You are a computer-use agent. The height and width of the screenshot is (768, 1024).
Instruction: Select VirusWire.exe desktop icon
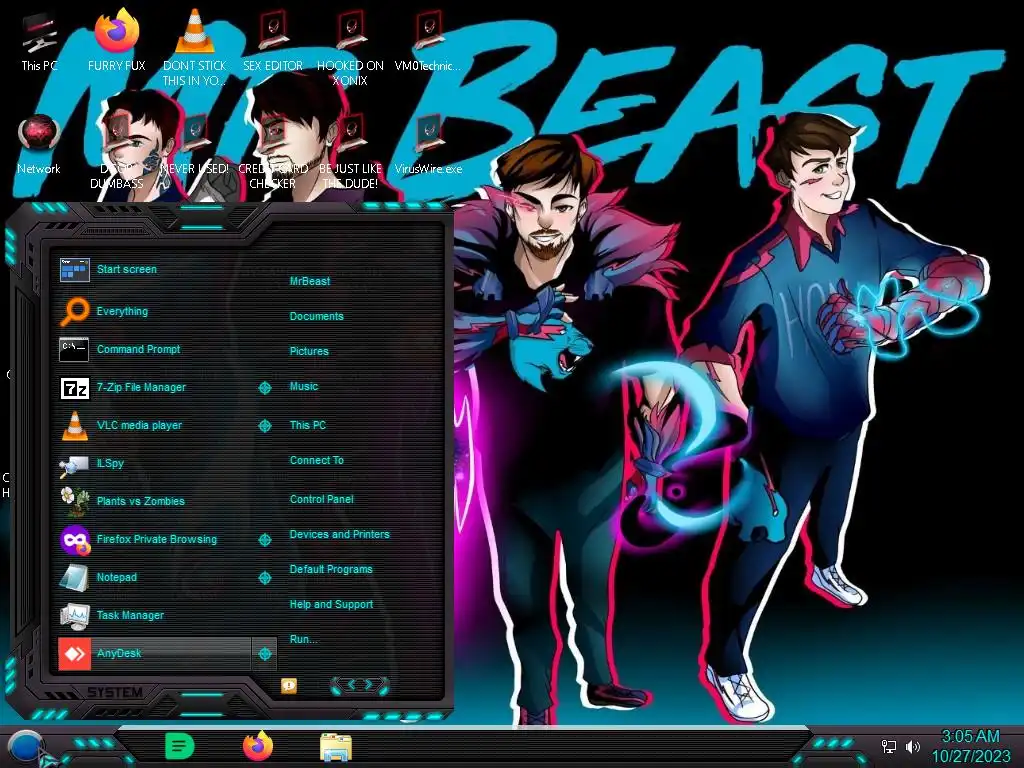428,145
